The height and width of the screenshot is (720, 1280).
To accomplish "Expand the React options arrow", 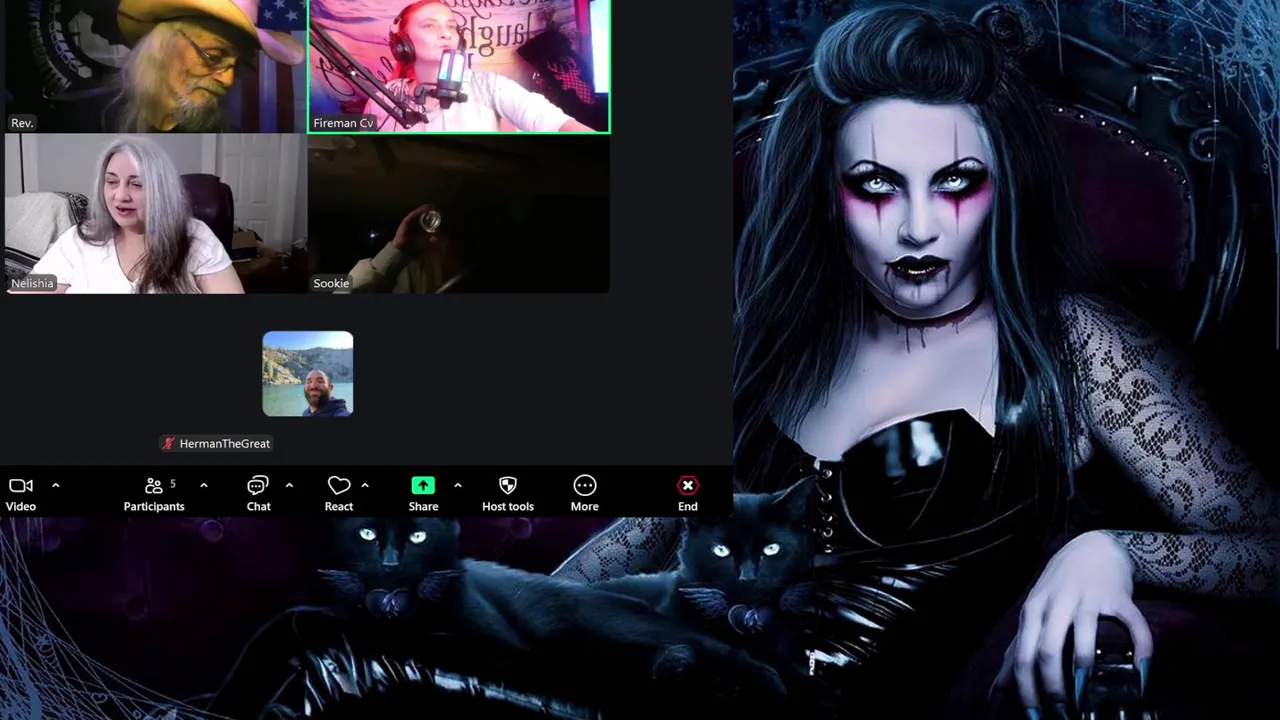I will [365, 485].
